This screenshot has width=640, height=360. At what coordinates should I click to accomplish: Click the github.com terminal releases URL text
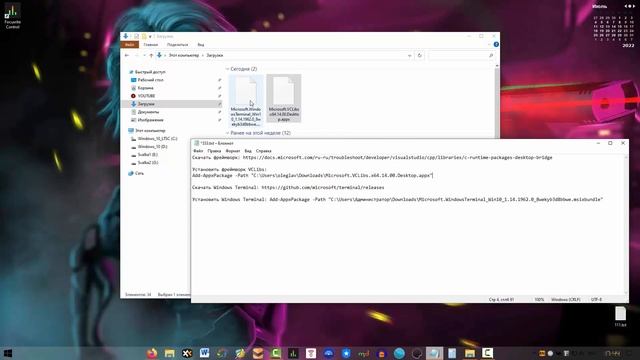[323, 187]
